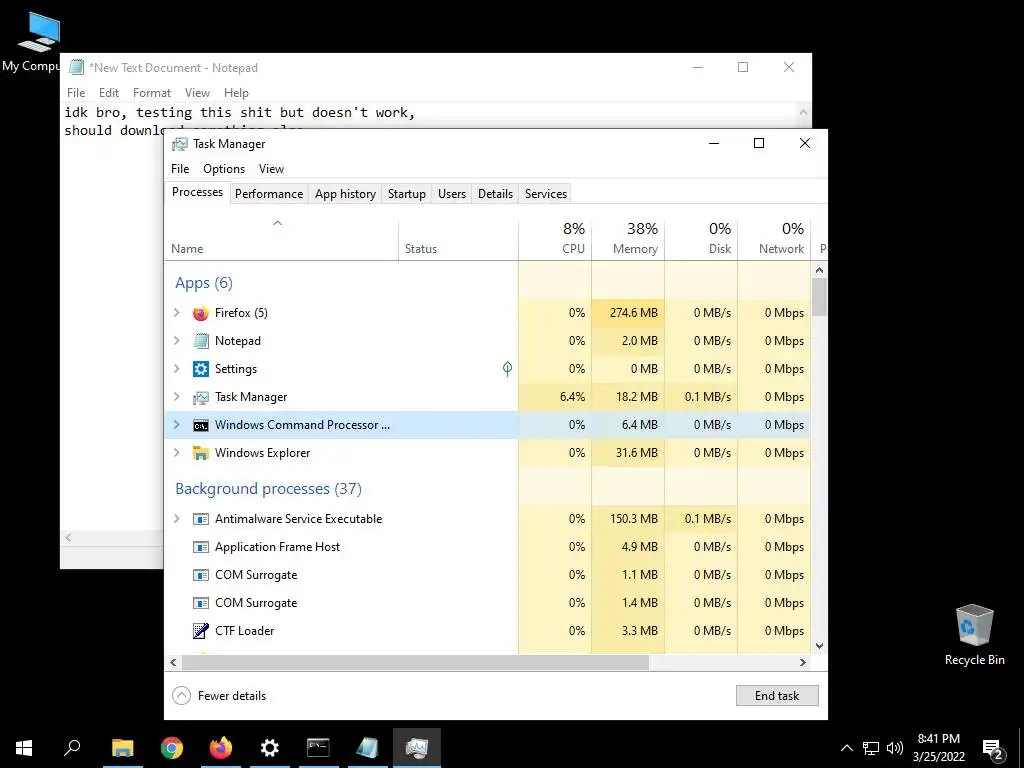The image size is (1024, 768).
Task: Switch to Firefox via the taskbar icon
Action: (221, 748)
